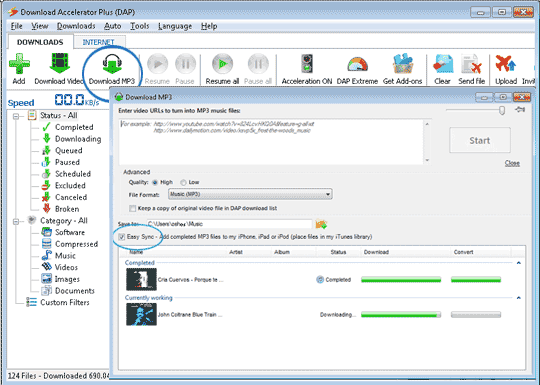The image size is (540, 385).
Task: Select Excluded status filter
Action: pyautogui.click(x=70, y=186)
